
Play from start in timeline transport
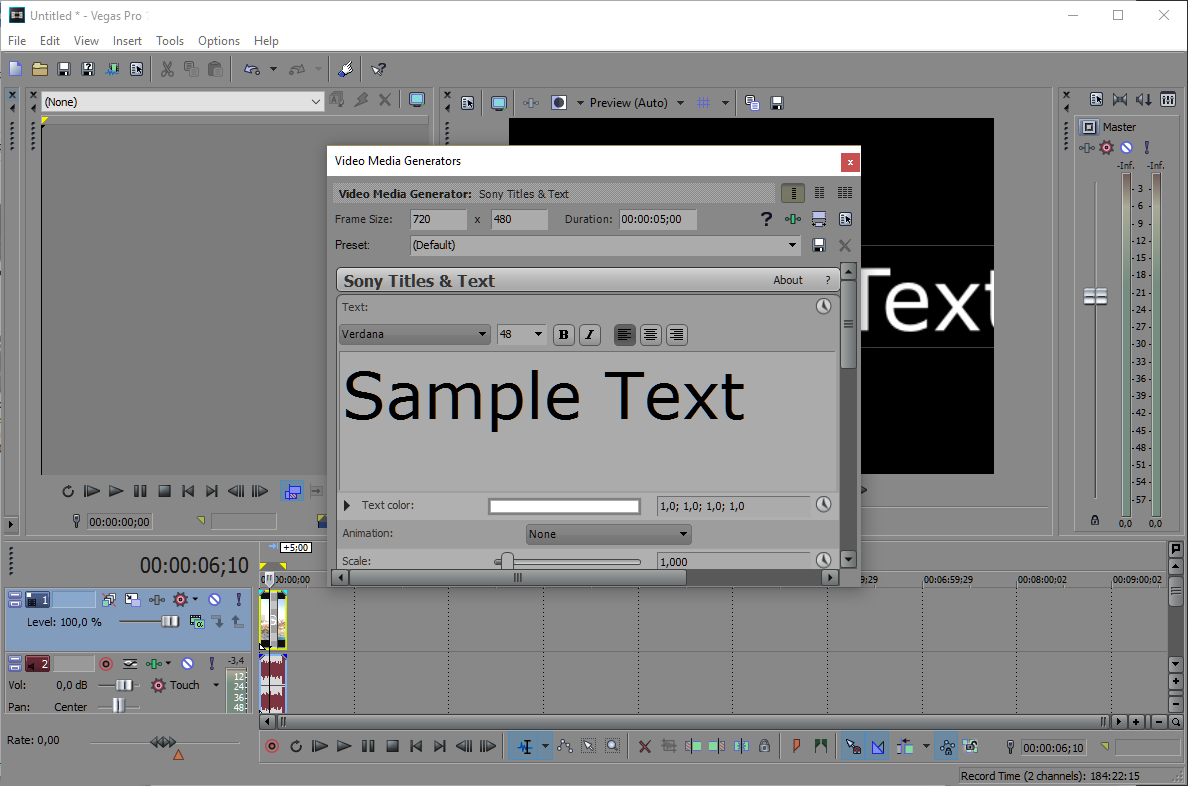pos(320,747)
